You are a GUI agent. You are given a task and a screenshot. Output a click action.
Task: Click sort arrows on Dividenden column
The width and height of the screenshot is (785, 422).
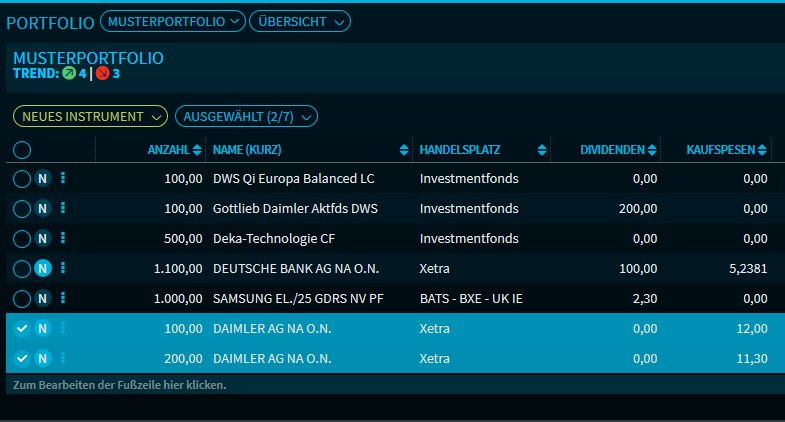click(652, 150)
